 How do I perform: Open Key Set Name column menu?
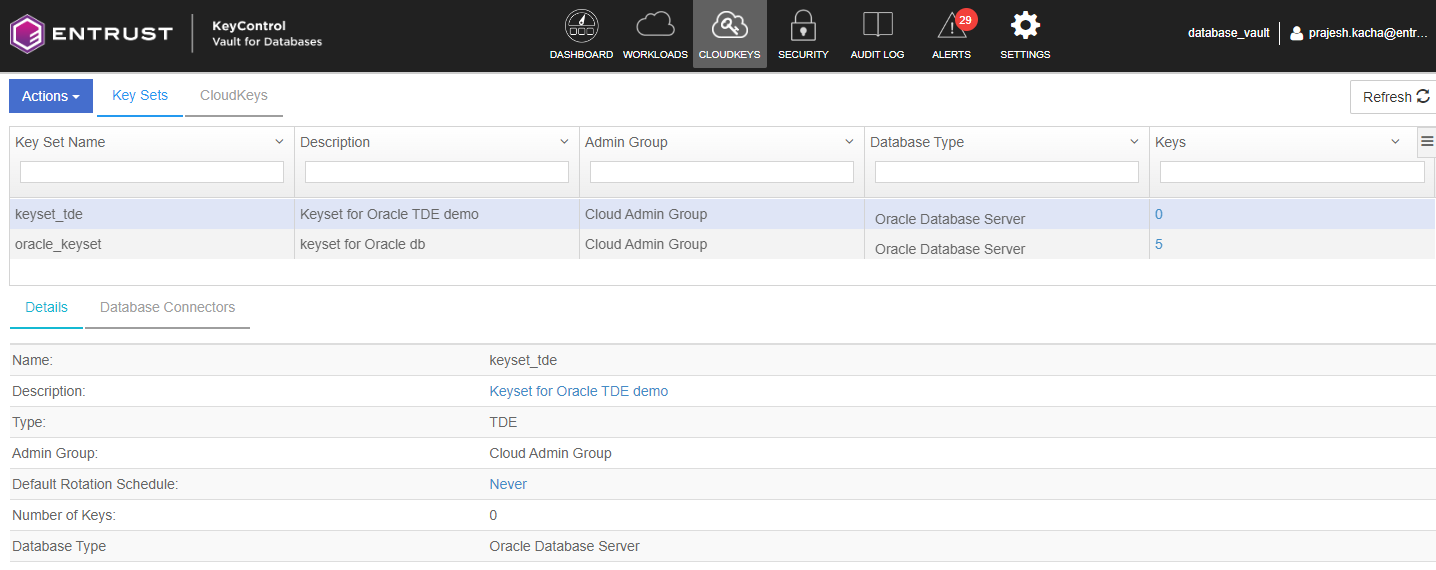(279, 142)
